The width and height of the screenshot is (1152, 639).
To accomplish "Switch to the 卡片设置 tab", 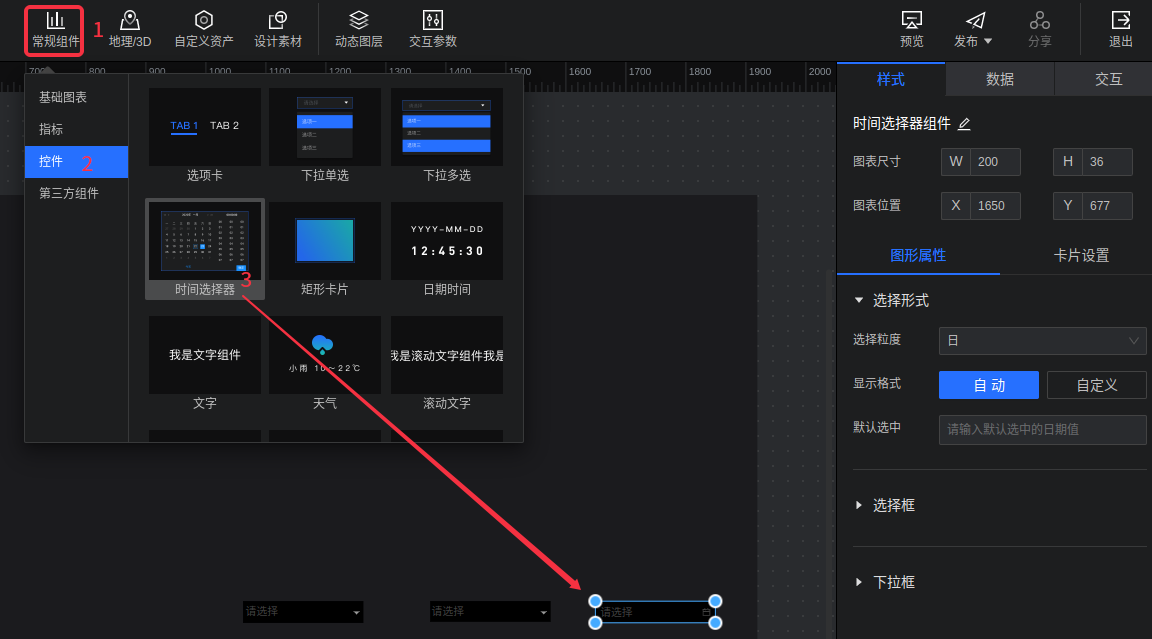I will click(1081, 255).
